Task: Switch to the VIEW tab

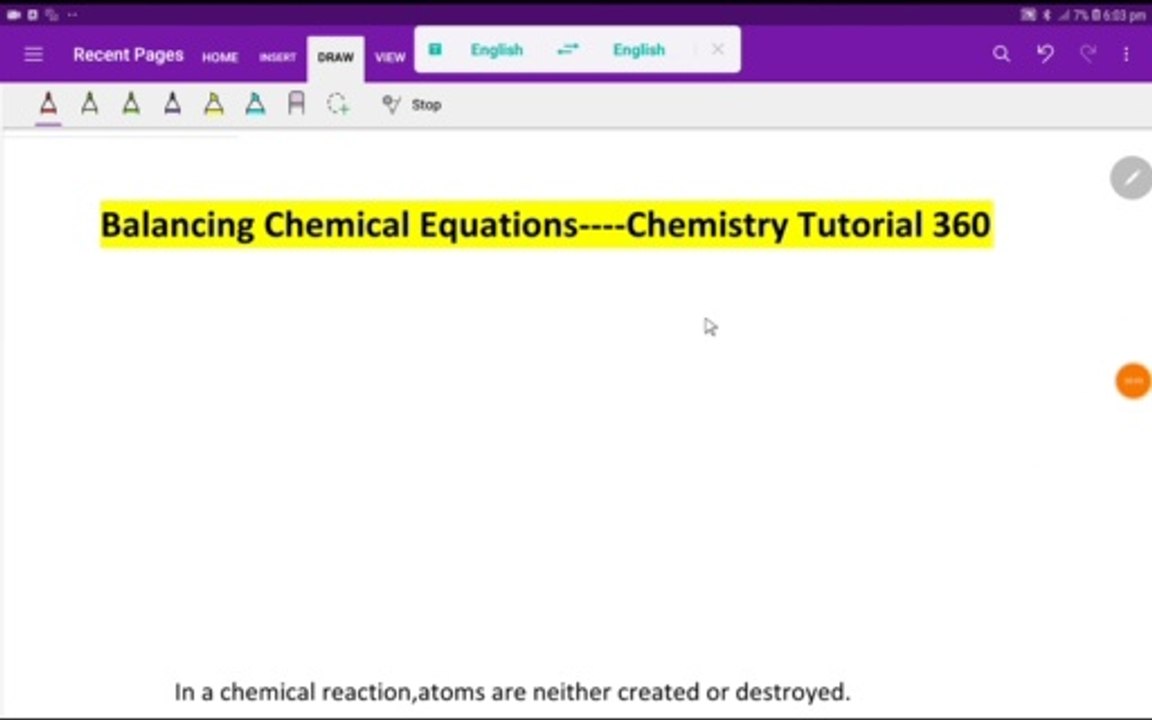Action: tap(390, 57)
